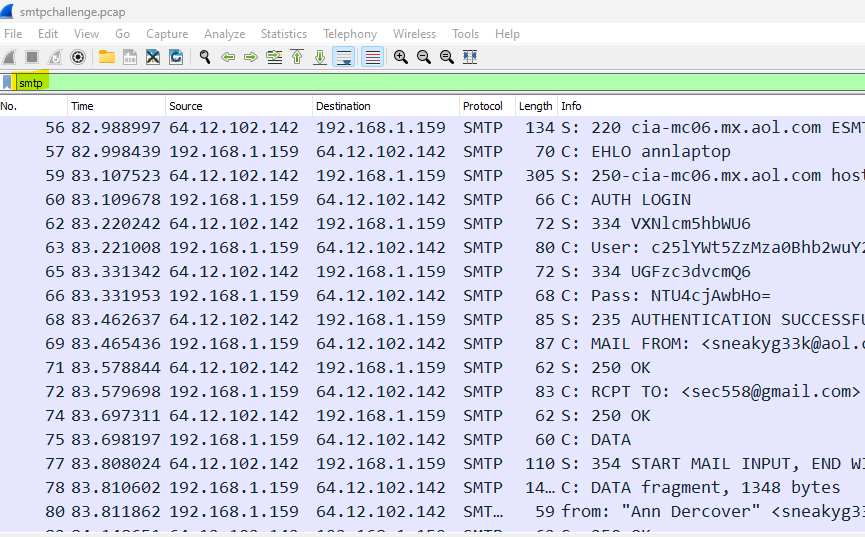Sort by the Time column header
Image resolution: width=865 pixels, height=537 pixels.
(x=82, y=106)
